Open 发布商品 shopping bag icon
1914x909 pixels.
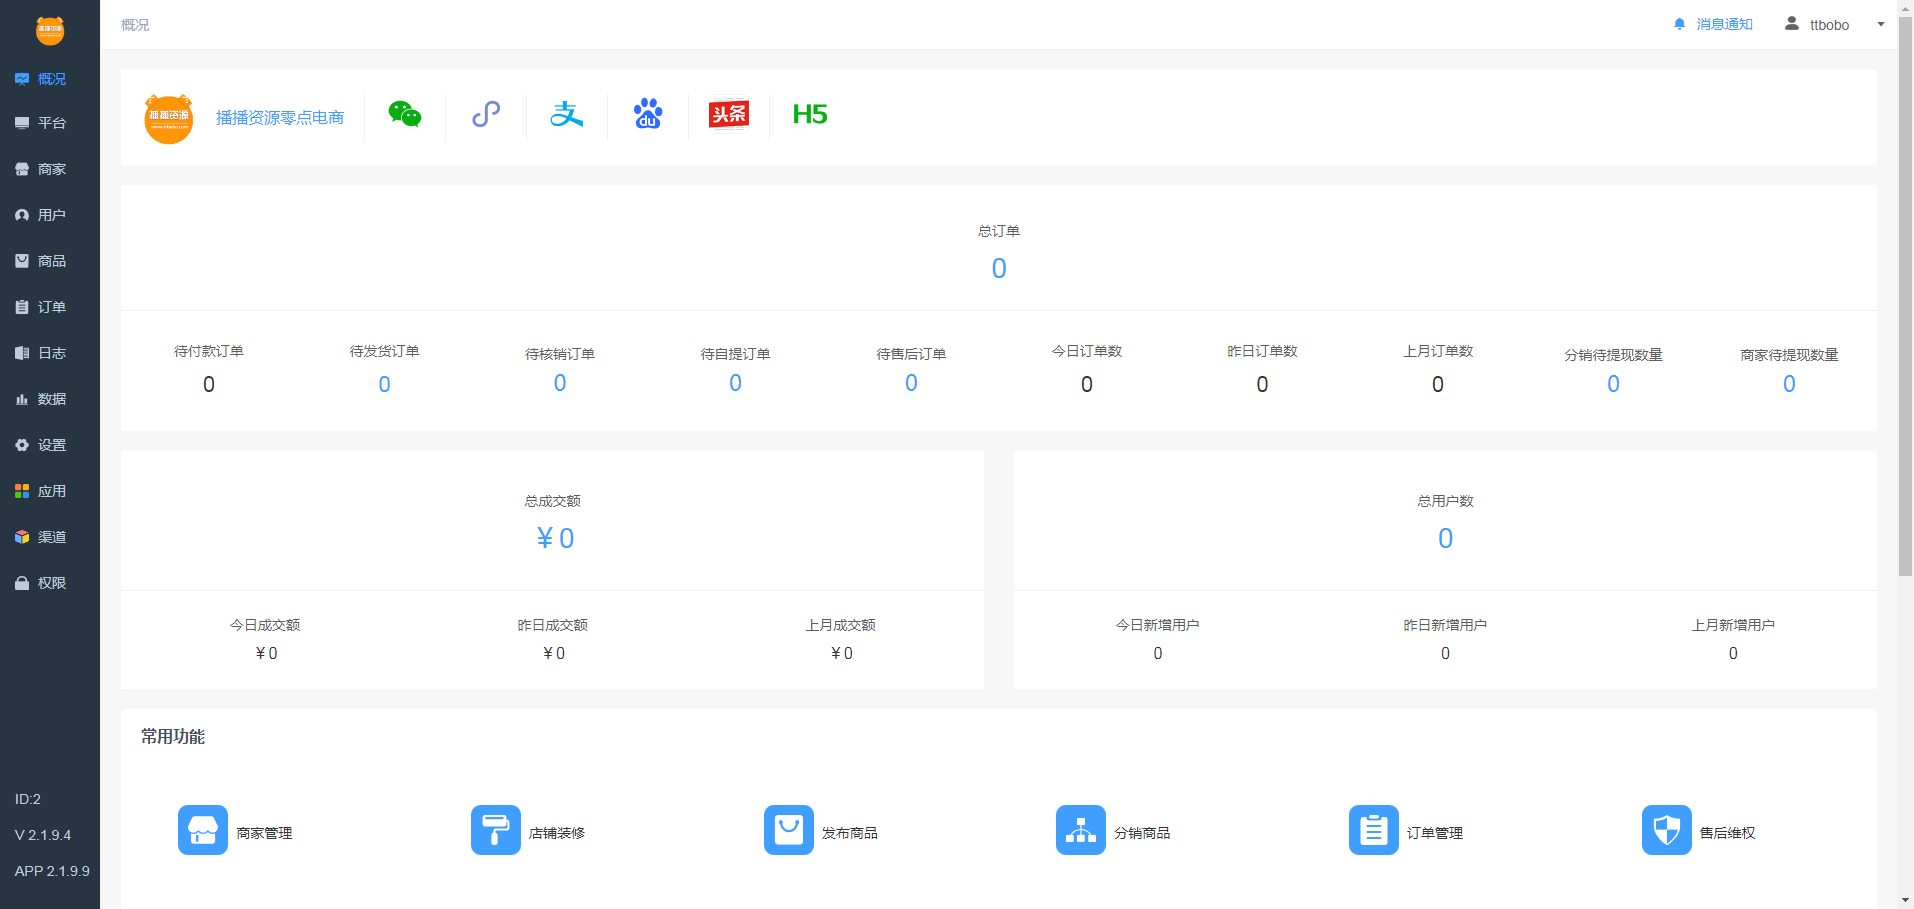click(789, 830)
